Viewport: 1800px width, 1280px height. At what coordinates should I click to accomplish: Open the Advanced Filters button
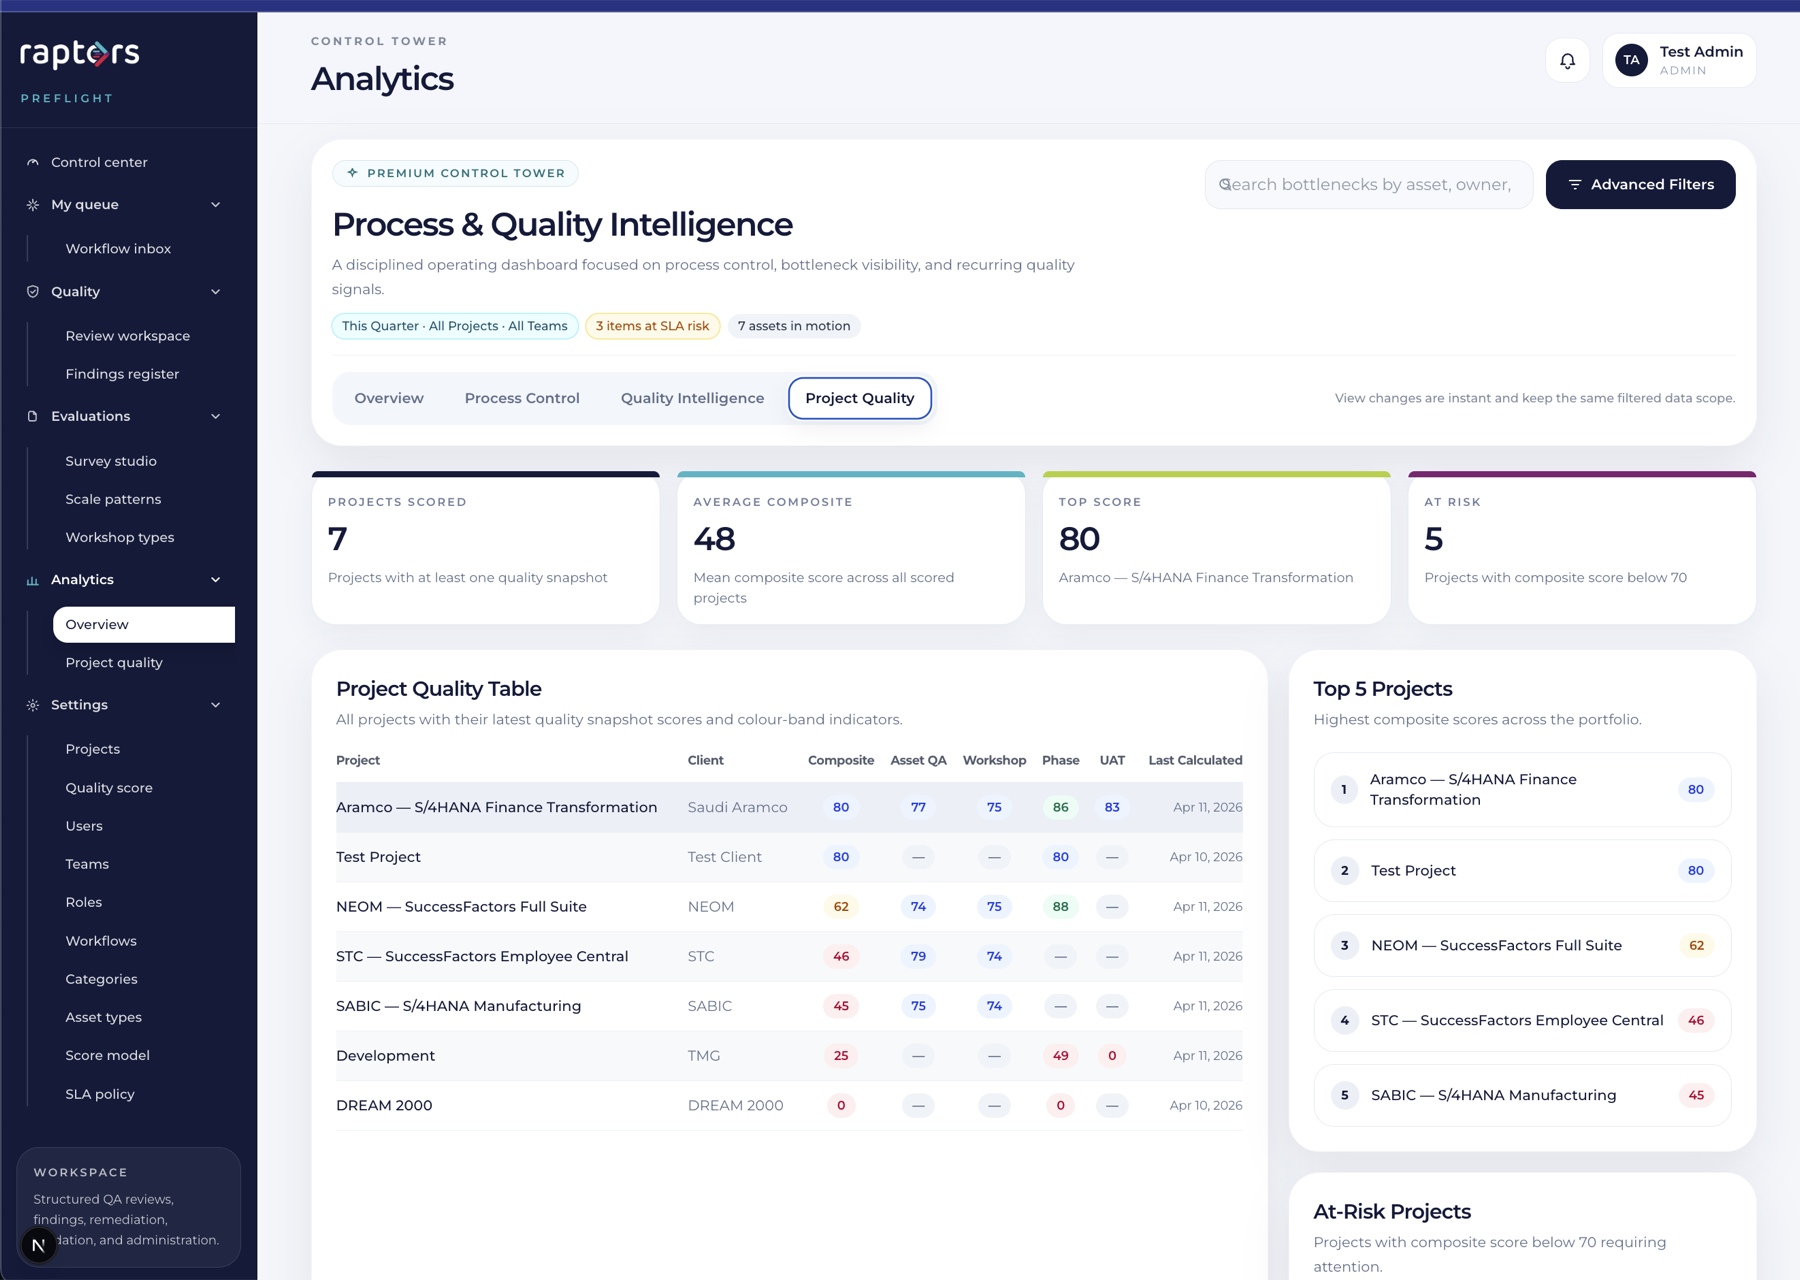click(x=1640, y=185)
